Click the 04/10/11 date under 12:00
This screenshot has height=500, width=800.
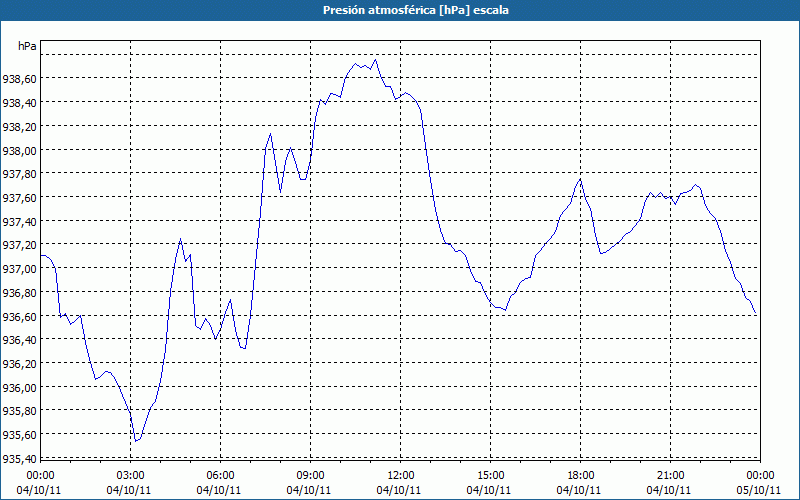[398, 490]
